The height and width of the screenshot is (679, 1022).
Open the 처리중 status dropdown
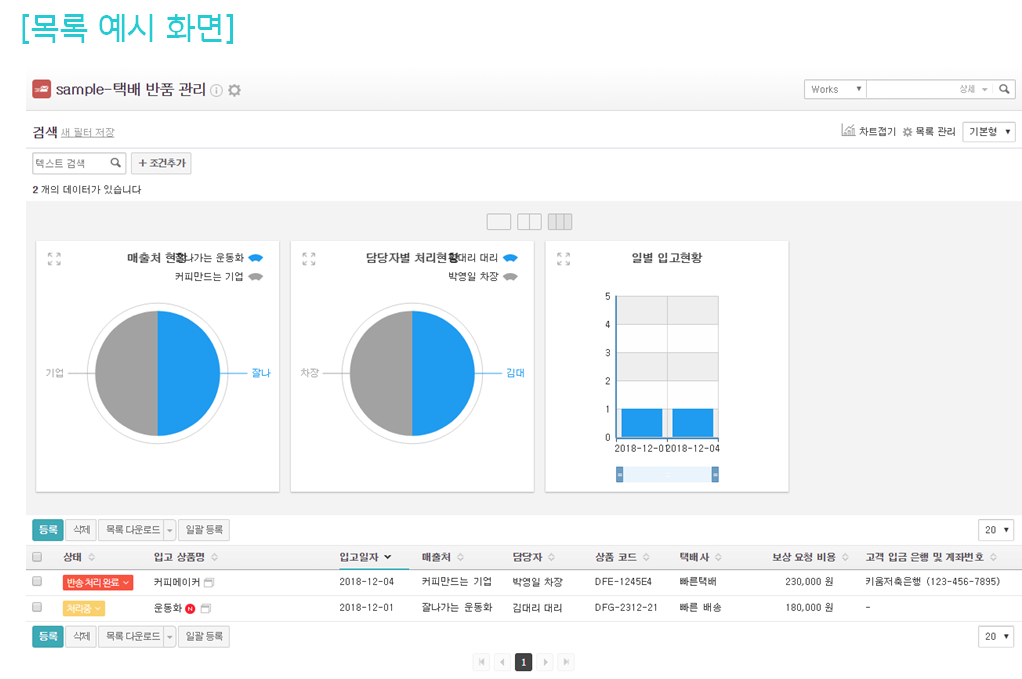coord(84,608)
